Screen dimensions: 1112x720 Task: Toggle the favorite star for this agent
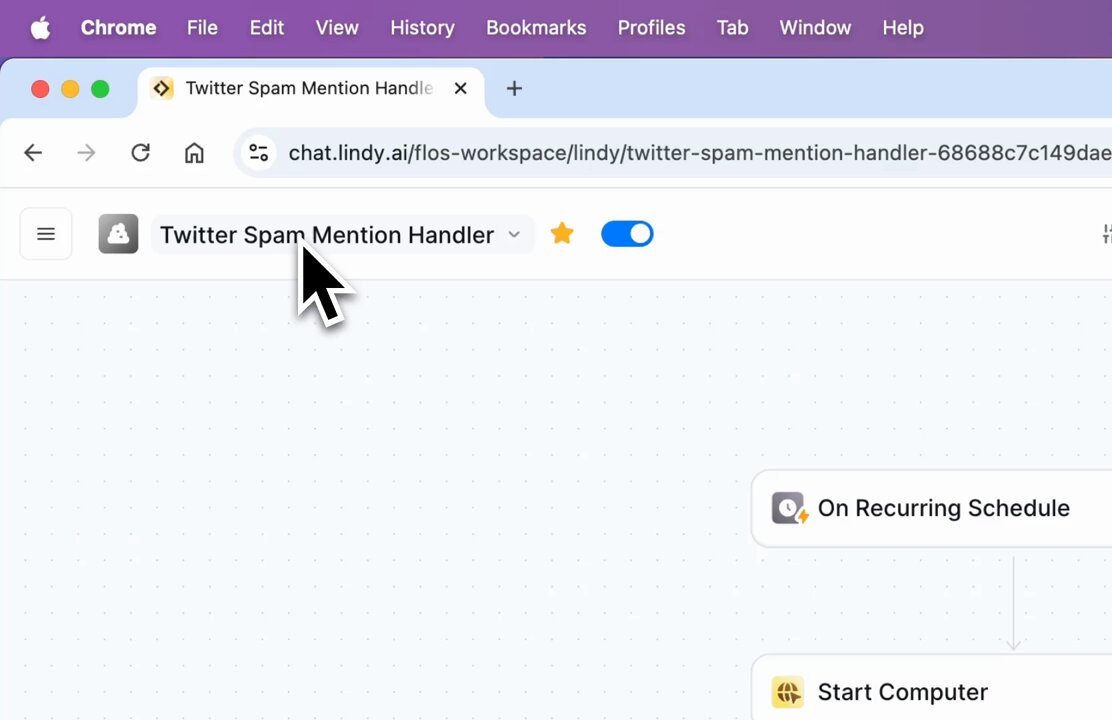562,233
